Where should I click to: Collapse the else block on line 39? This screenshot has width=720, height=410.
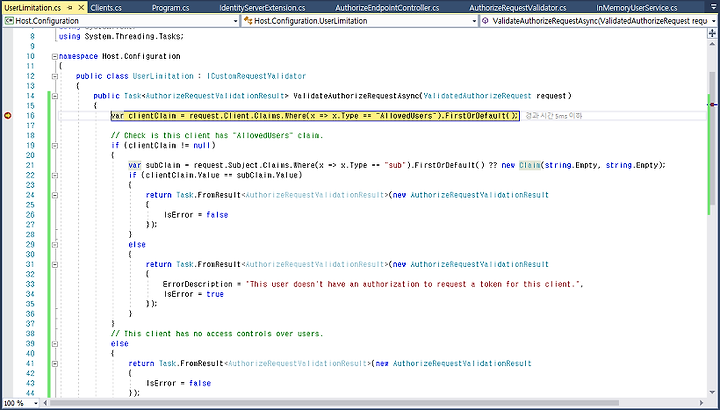(55, 344)
